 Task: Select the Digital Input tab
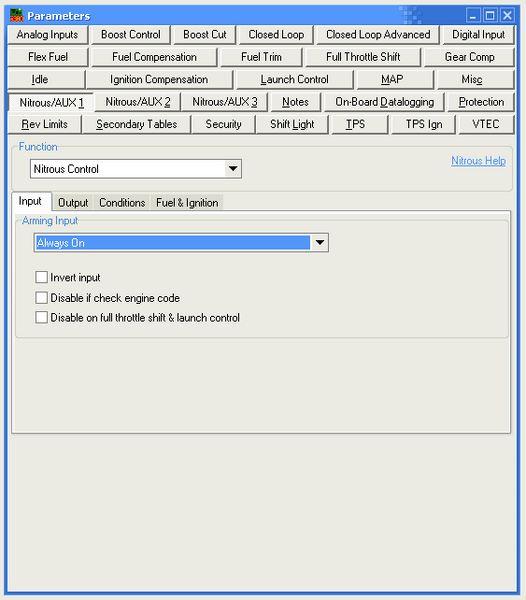[478, 35]
